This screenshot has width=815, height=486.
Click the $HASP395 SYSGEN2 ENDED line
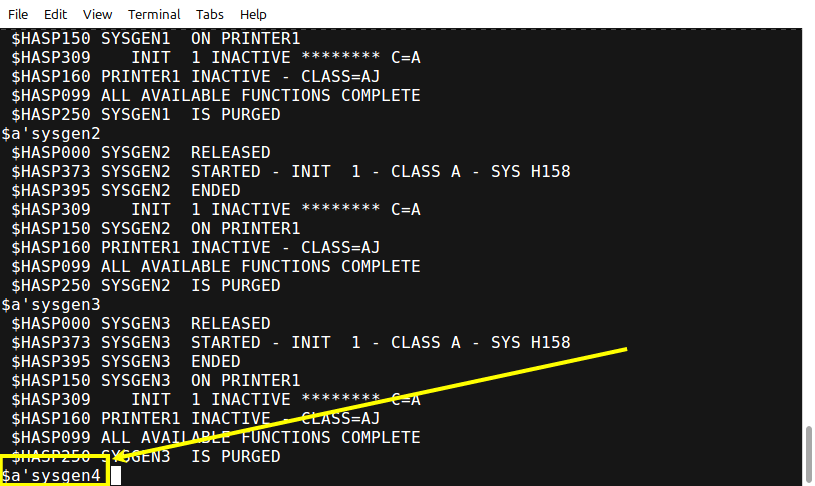(126, 190)
